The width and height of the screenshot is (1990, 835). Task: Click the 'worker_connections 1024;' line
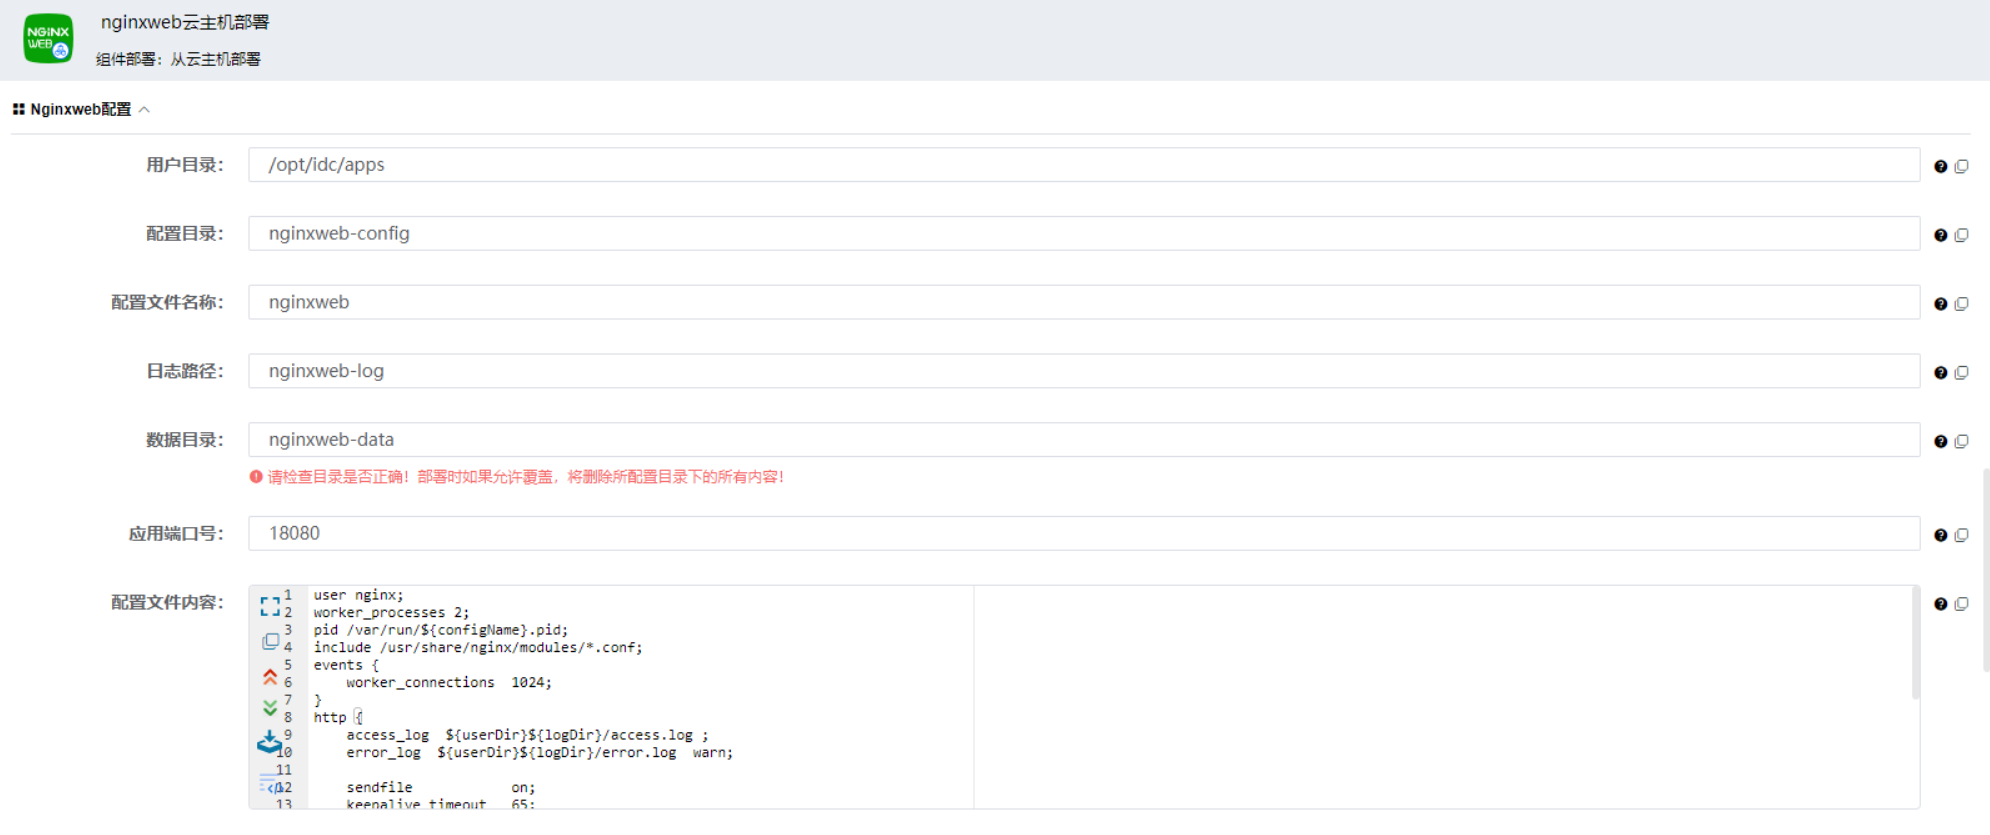pos(449,683)
